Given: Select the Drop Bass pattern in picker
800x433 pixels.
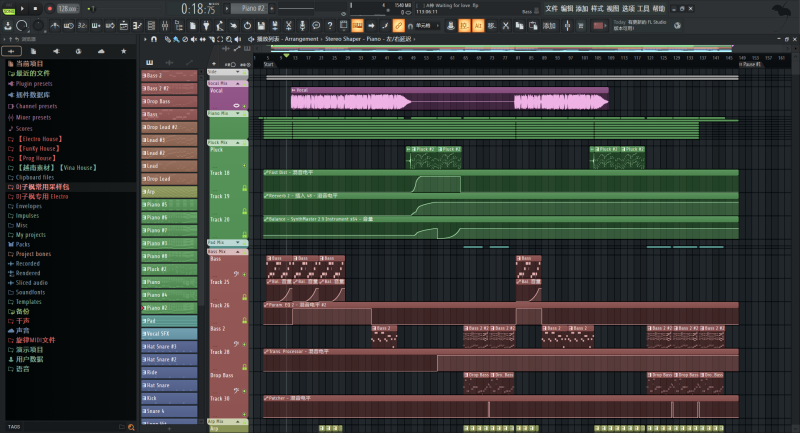Looking at the screenshot, I should (x=169, y=101).
